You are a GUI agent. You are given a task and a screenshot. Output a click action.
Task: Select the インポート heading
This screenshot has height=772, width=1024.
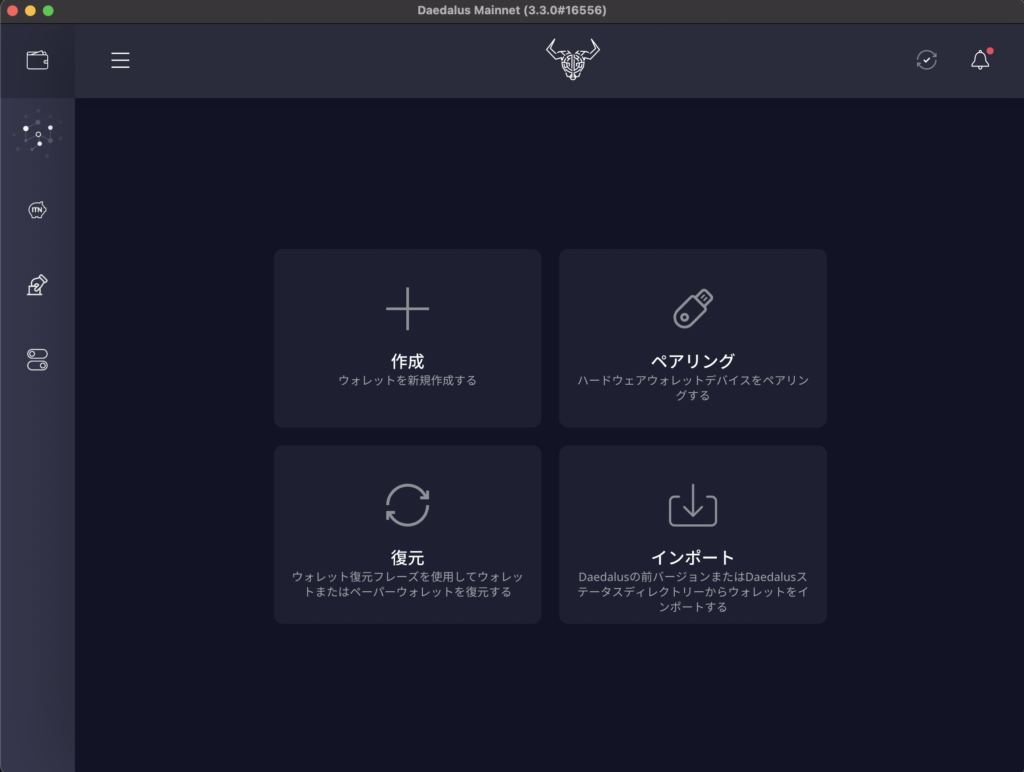pos(693,558)
